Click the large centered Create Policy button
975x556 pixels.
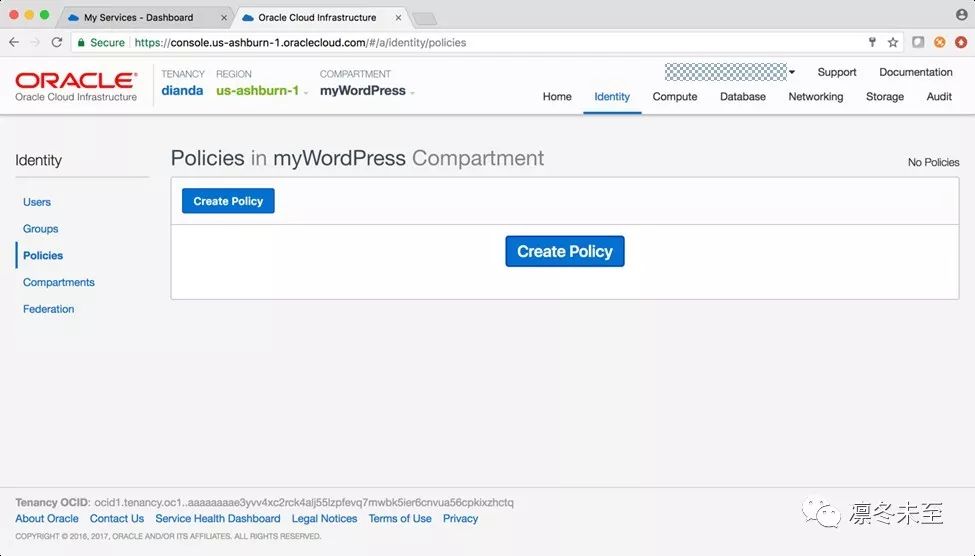[x=565, y=251]
